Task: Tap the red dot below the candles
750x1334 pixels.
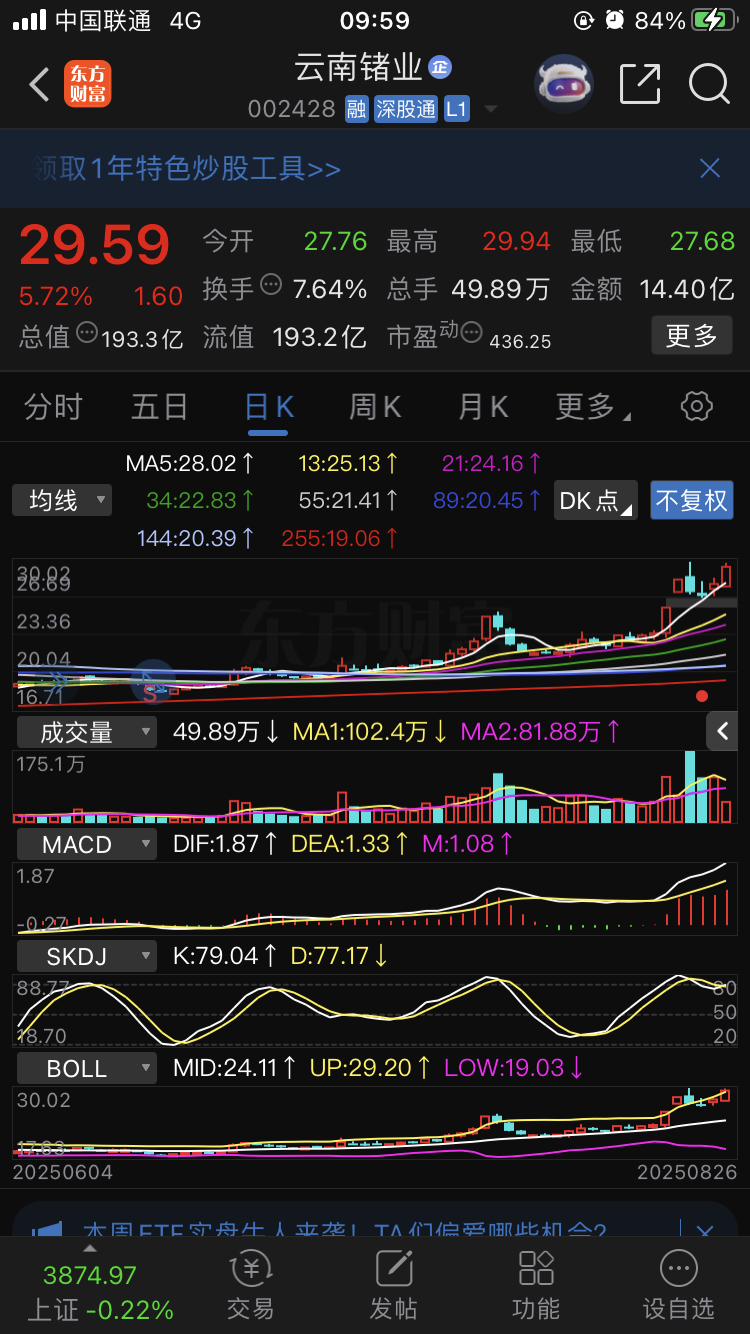Action: click(x=702, y=695)
